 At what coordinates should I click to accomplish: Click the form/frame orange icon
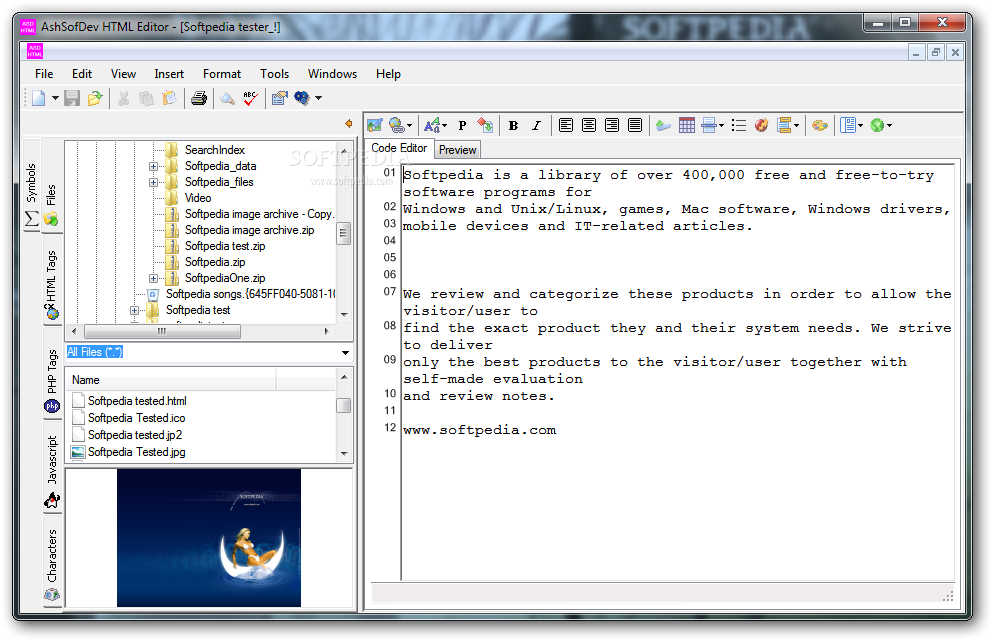coord(784,125)
